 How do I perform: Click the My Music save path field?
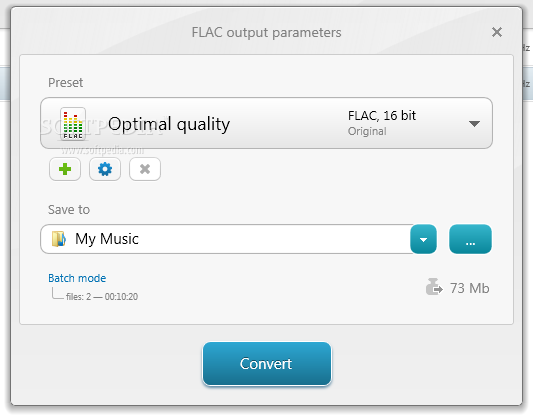[226, 239]
